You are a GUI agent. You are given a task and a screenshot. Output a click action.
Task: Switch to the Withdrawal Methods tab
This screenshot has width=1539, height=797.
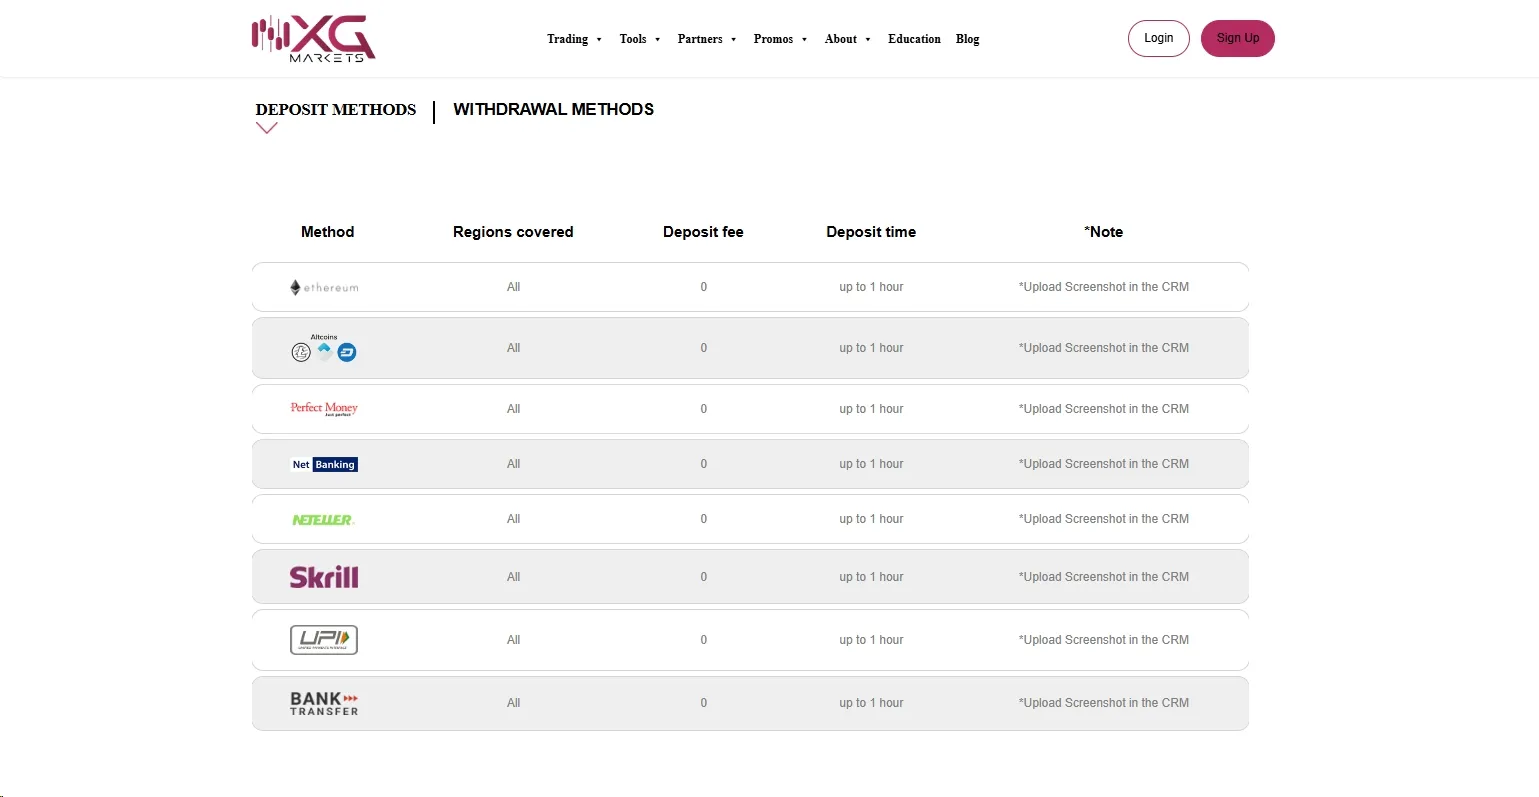(x=553, y=110)
